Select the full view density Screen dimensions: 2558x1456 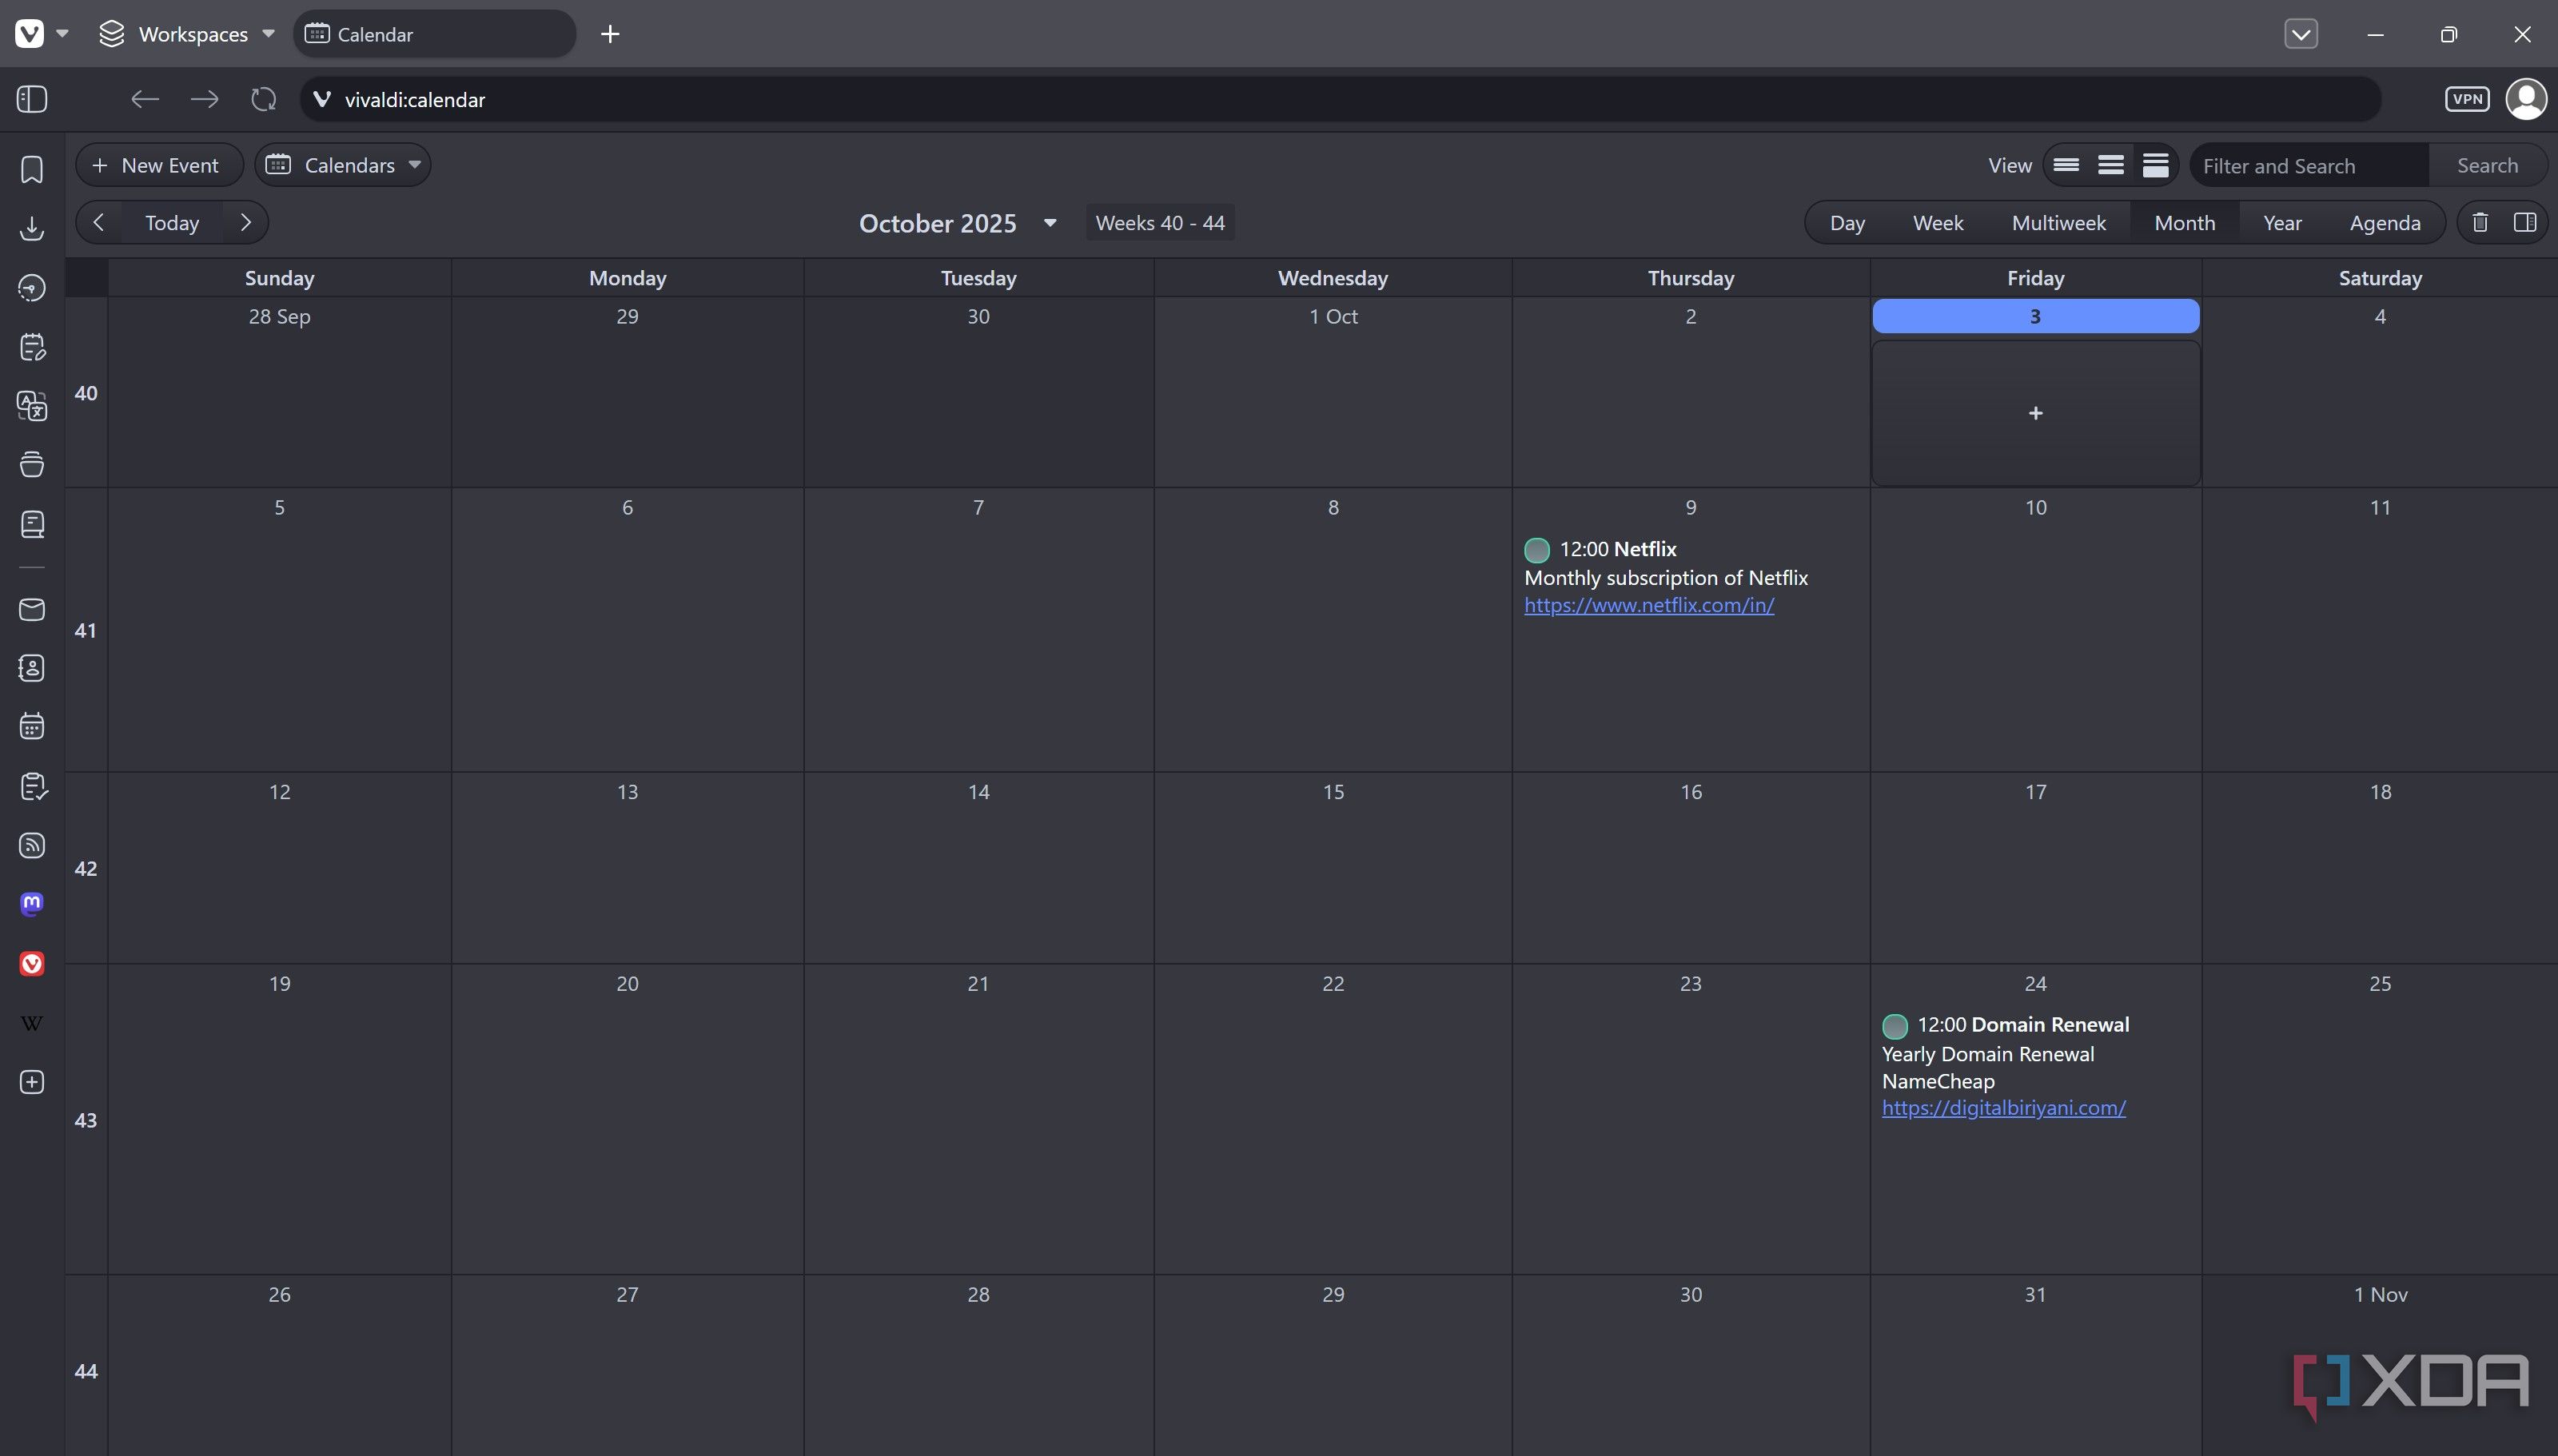[2156, 165]
